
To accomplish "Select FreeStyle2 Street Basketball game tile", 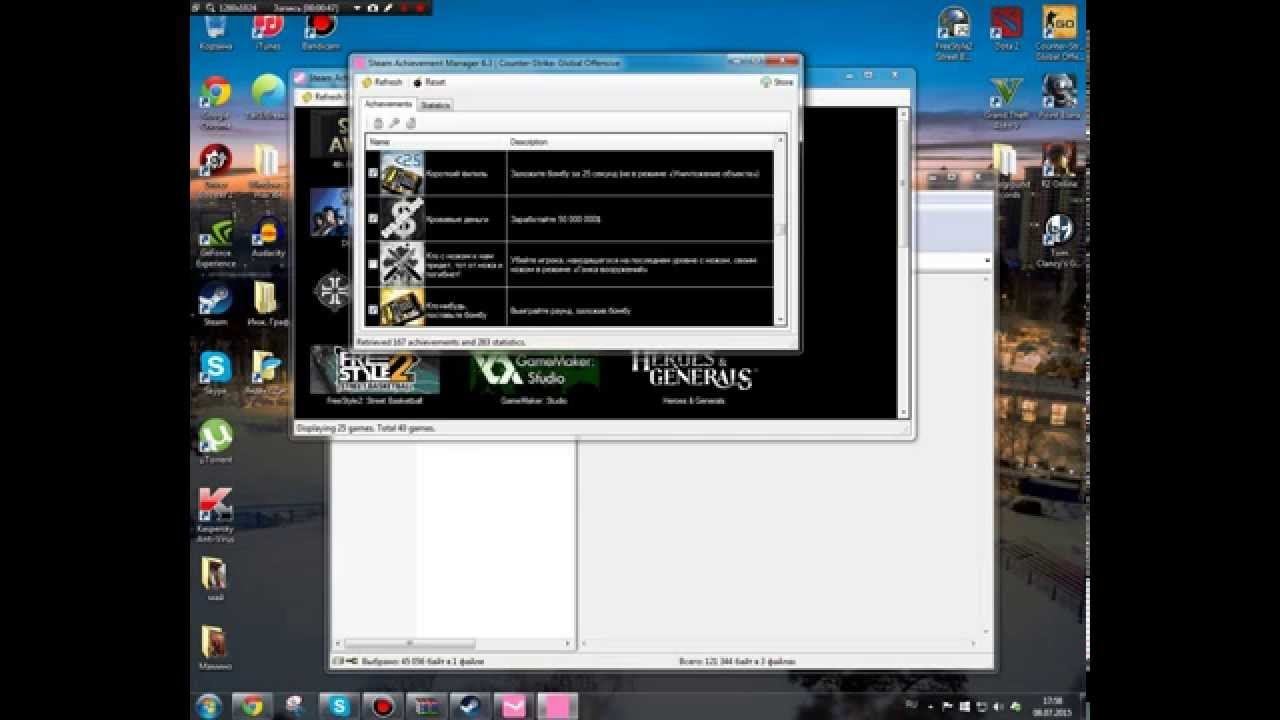I will coord(375,375).
